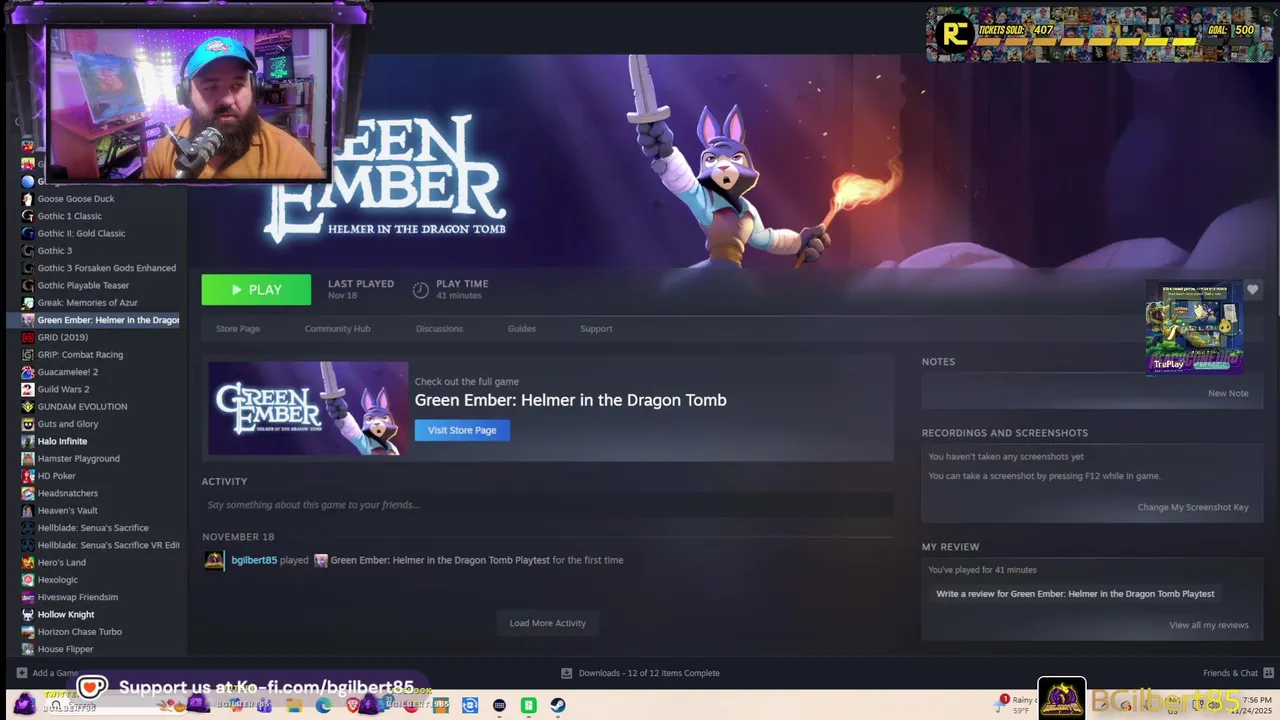
Task: Click the green PLAY button
Action: 256,290
